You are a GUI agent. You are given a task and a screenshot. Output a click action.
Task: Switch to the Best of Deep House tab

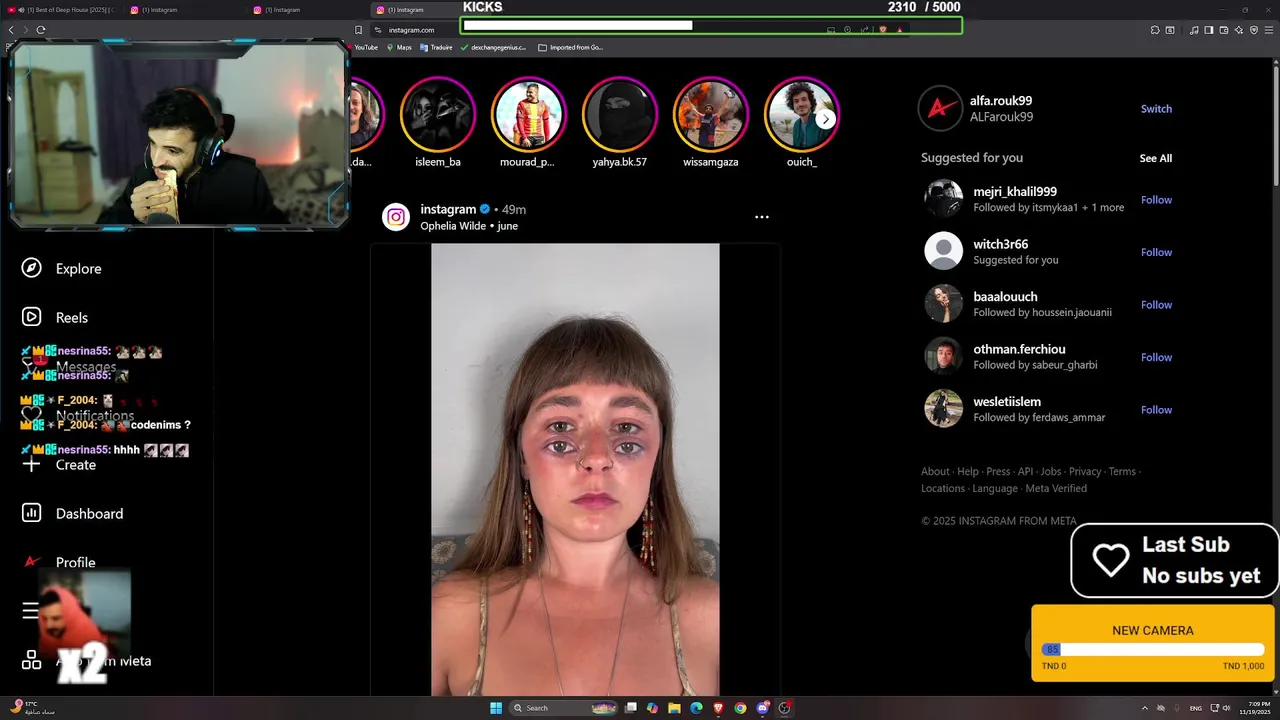pos(62,10)
